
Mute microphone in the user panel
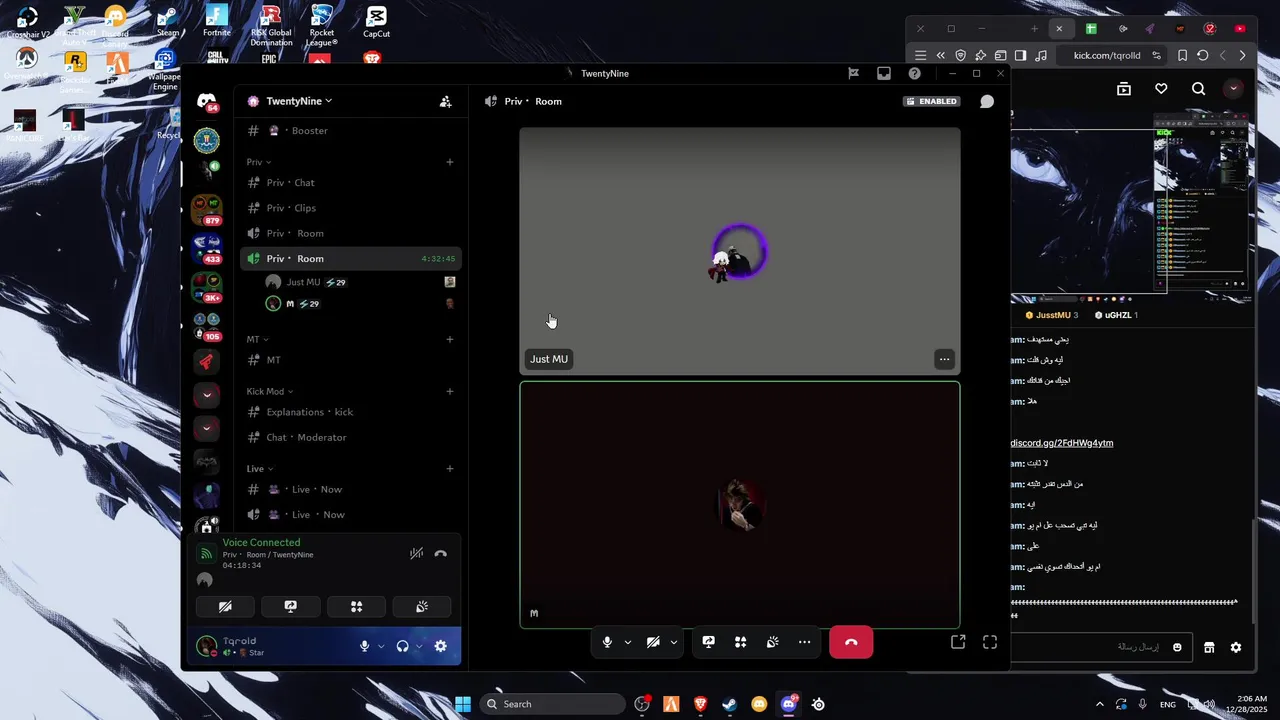click(365, 646)
